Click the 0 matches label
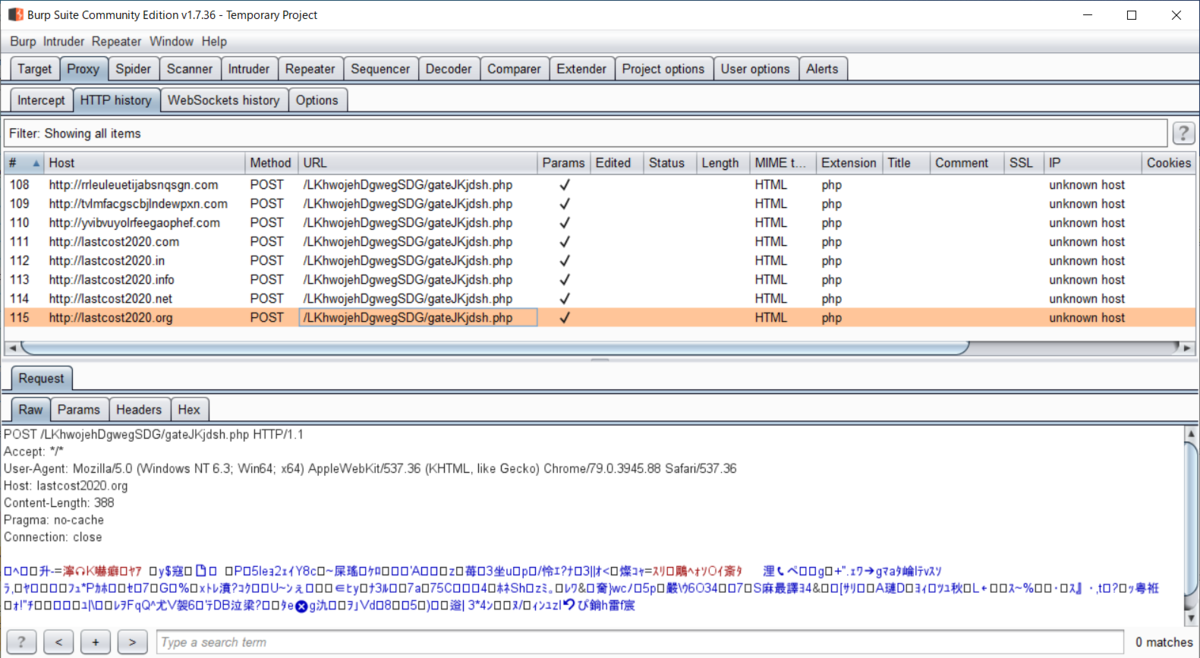The width and height of the screenshot is (1200, 658). click(x=1164, y=642)
